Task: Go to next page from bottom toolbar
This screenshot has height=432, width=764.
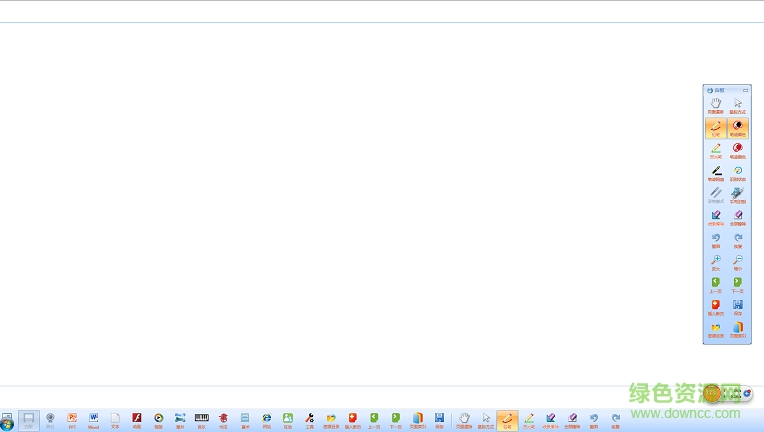Action: click(x=396, y=420)
